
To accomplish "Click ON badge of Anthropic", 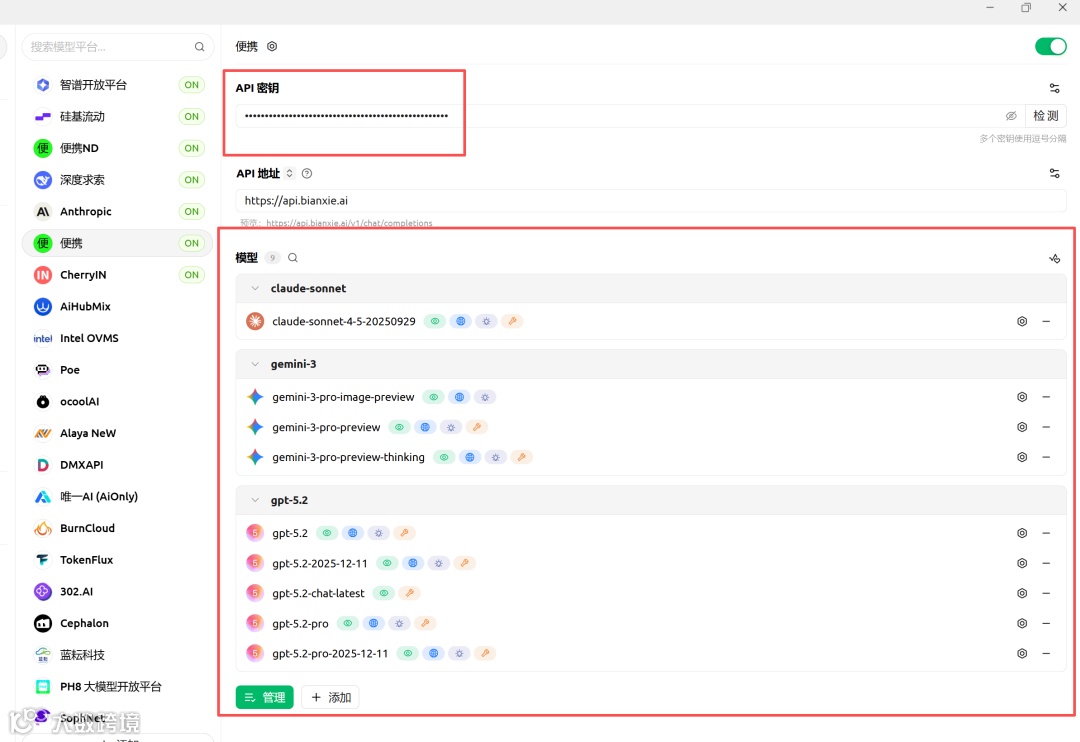I will point(191,212).
